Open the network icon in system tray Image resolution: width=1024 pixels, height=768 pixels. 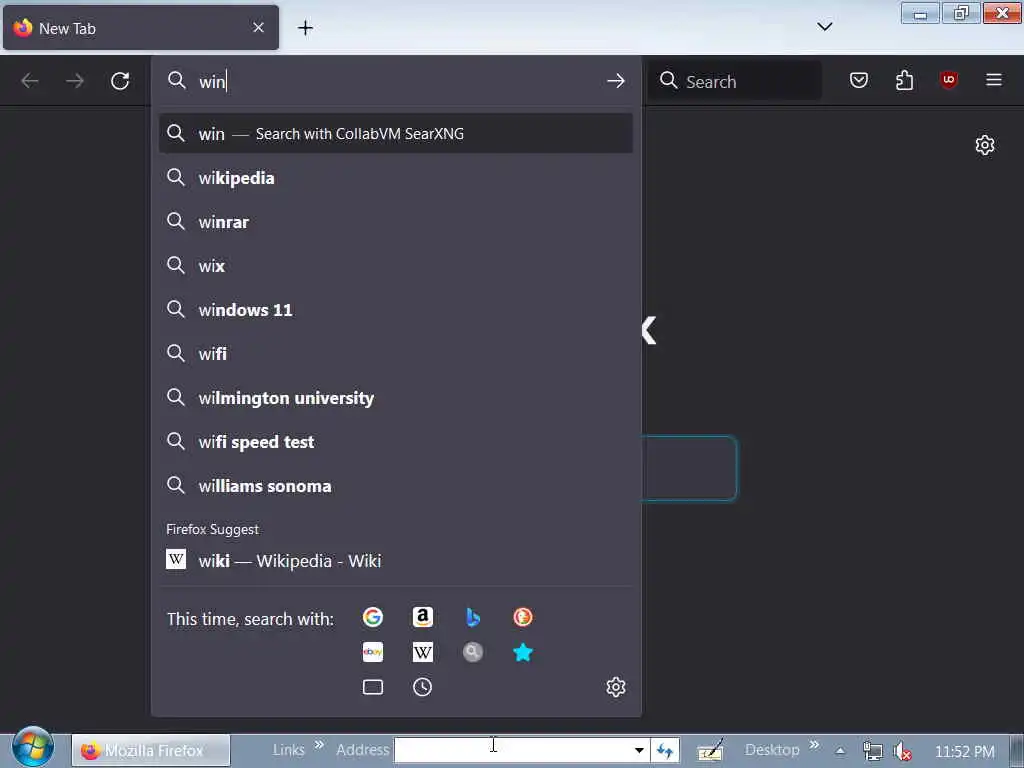point(872,751)
